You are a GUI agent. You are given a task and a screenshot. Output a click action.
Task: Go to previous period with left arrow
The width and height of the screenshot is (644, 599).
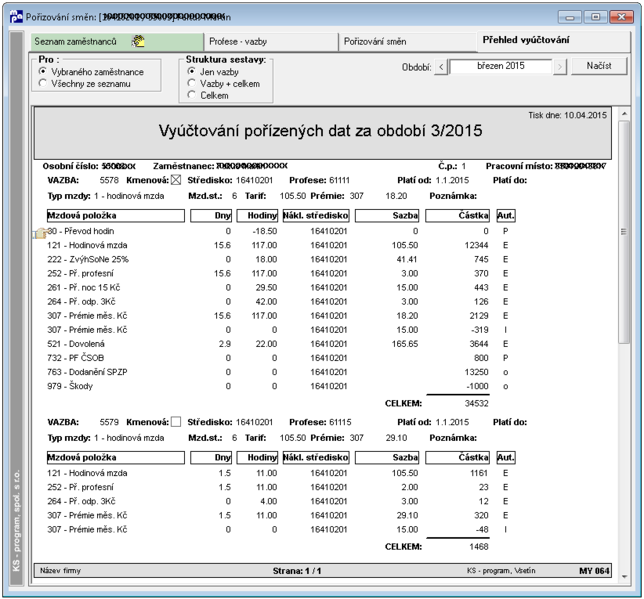(x=441, y=67)
